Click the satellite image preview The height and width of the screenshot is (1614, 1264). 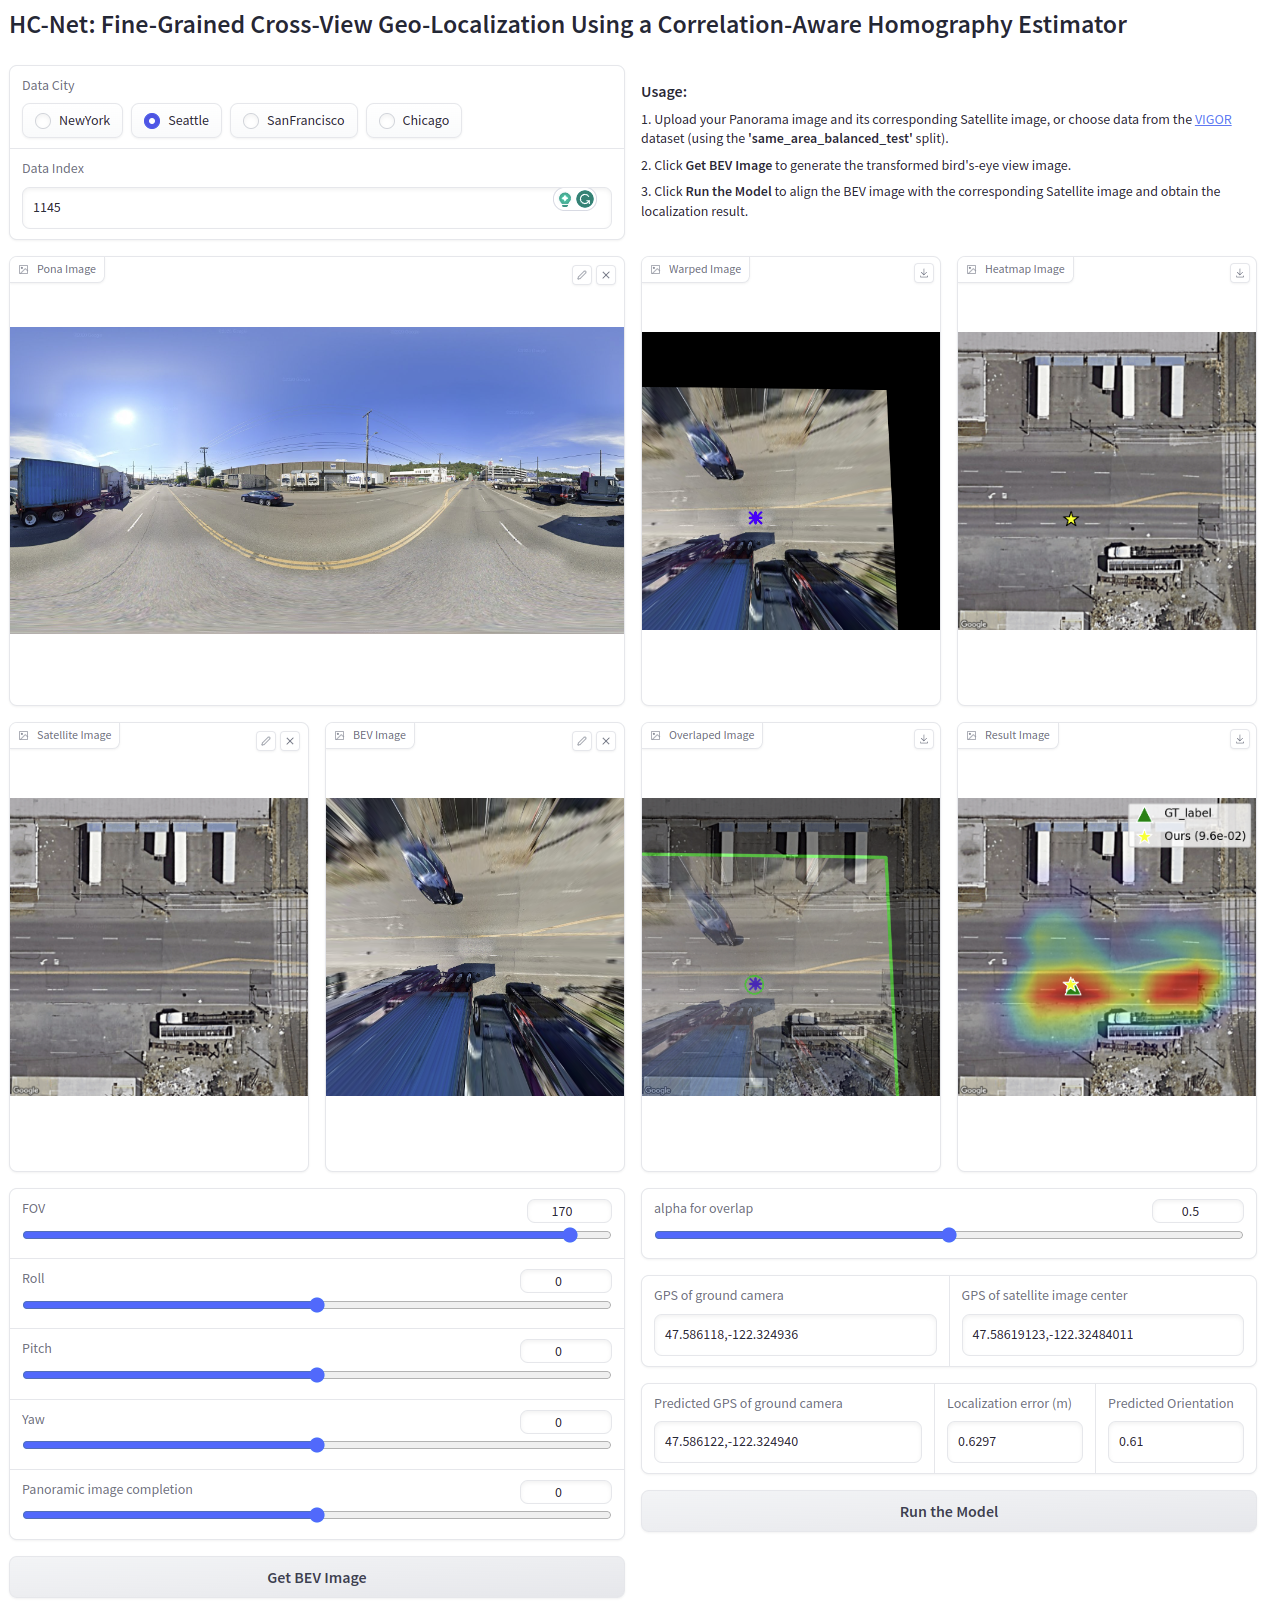(x=159, y=947)
